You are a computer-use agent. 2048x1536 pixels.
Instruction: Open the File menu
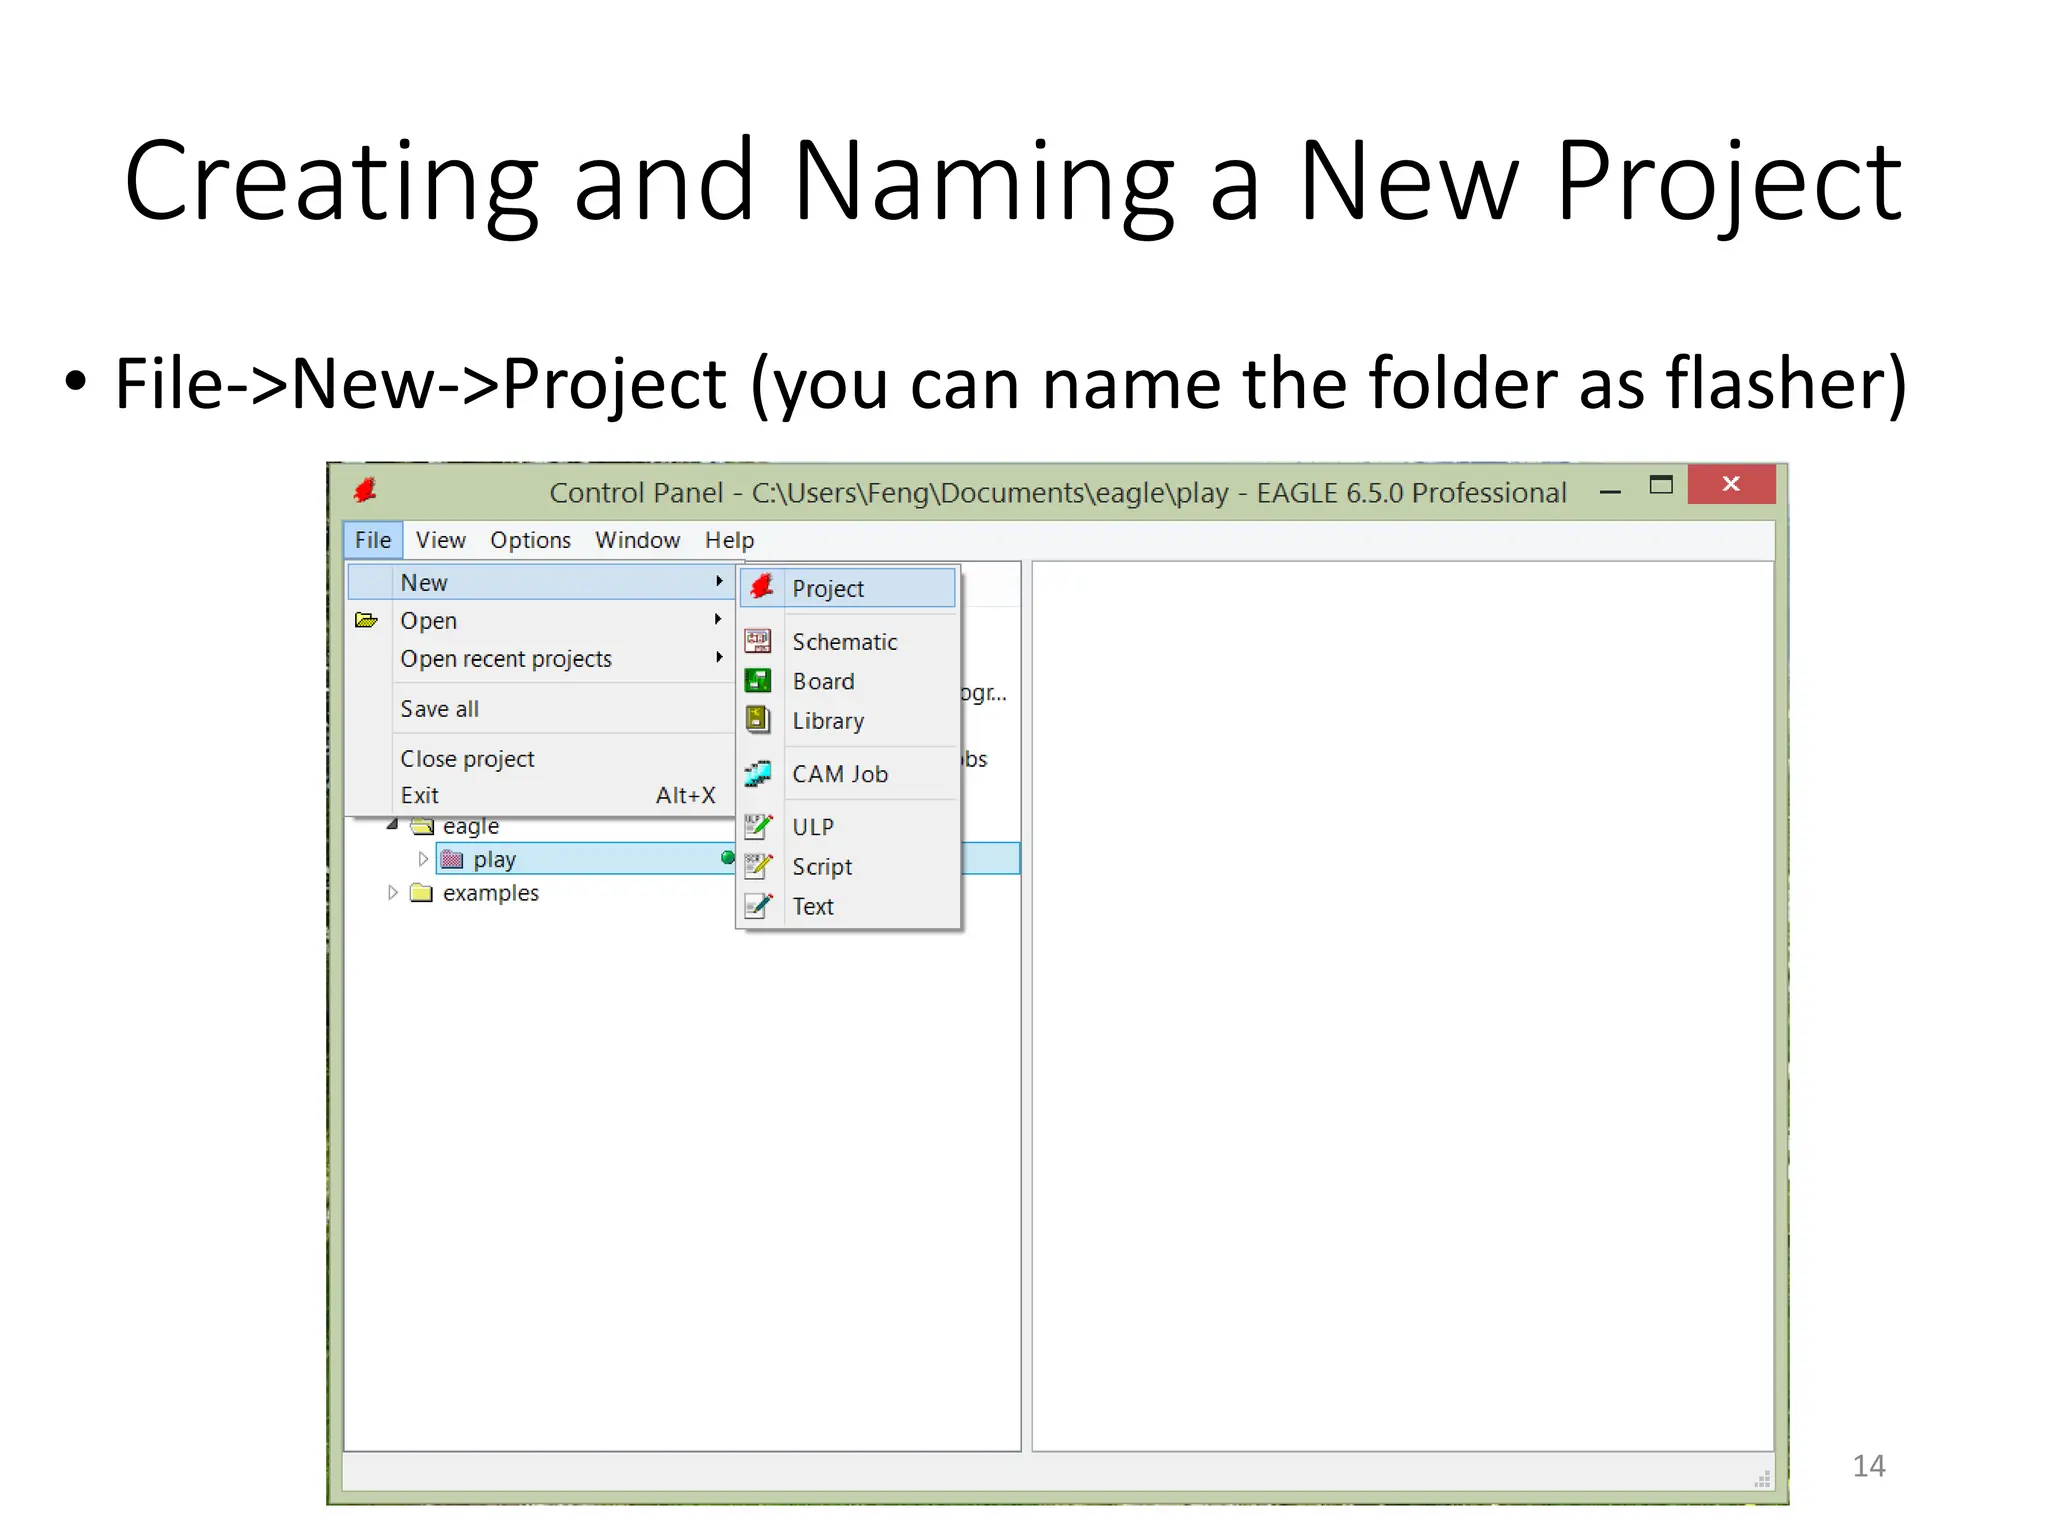[x=373, y=540]
